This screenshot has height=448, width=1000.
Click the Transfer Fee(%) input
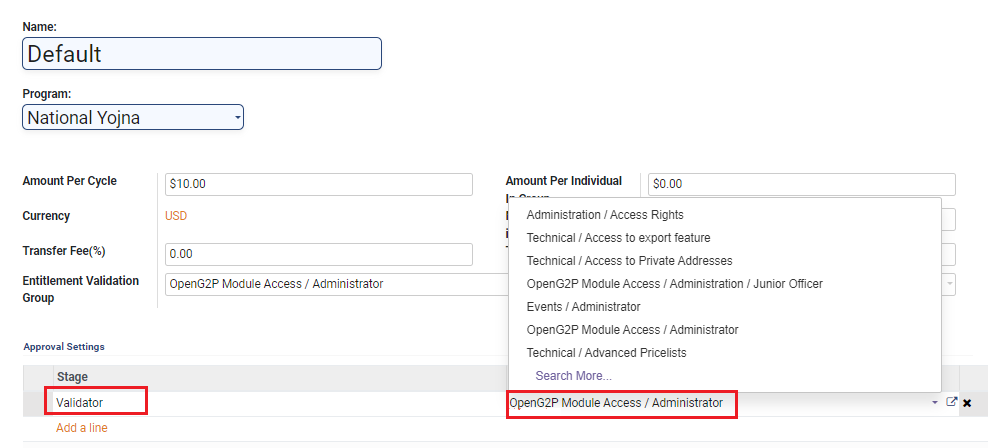319,254
